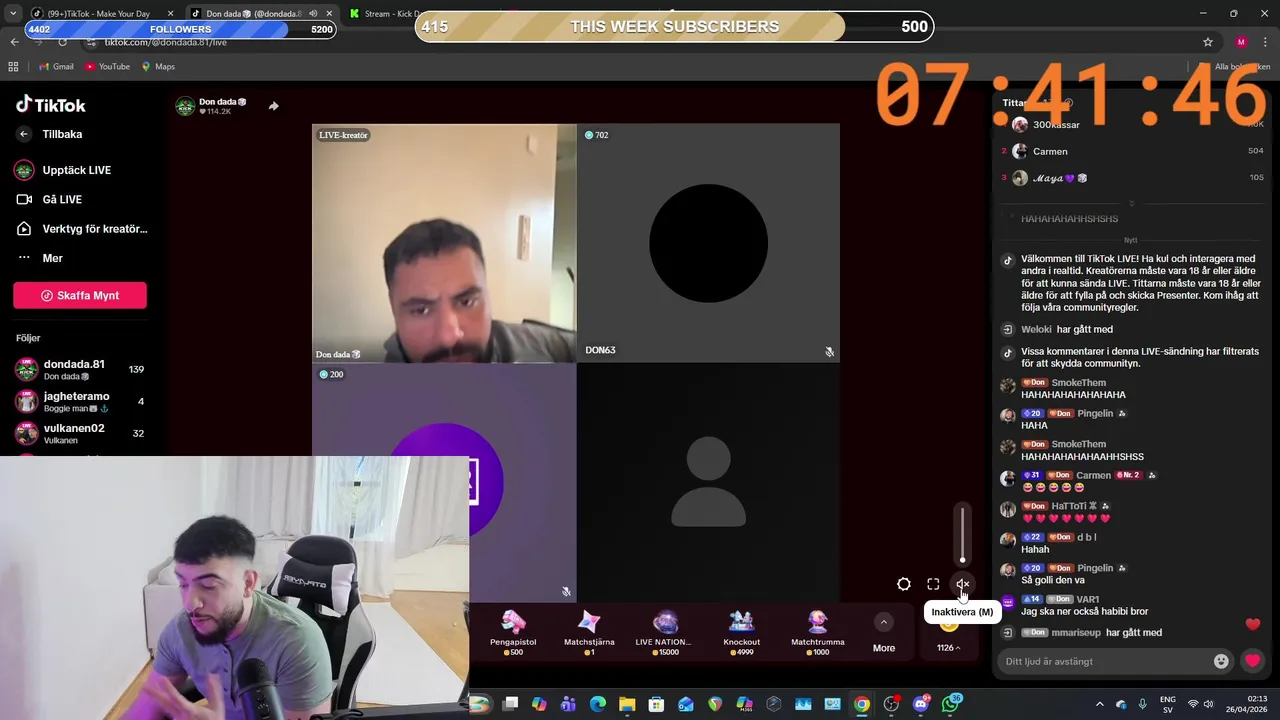Viewport: 1280px width, 720px height.
Task: Open dondada.81 followed account
Action: 80,369
